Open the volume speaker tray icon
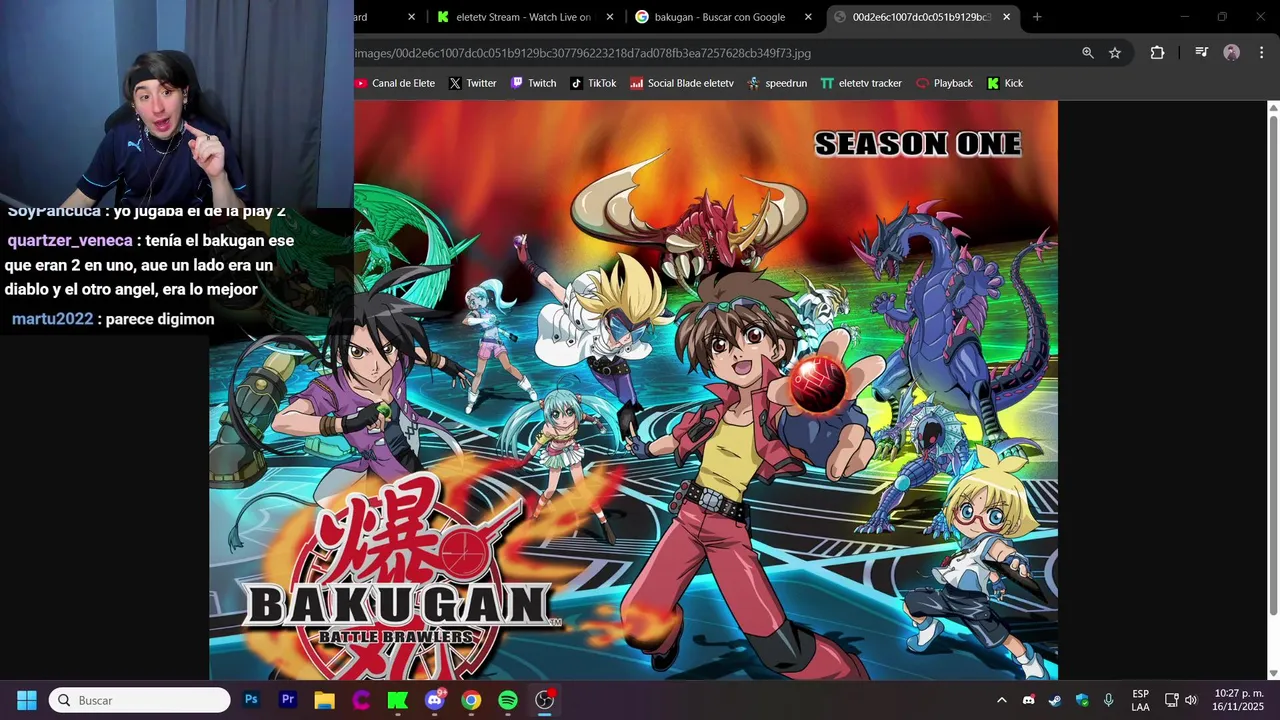The image size is (1280, 720). point(1190,700)
